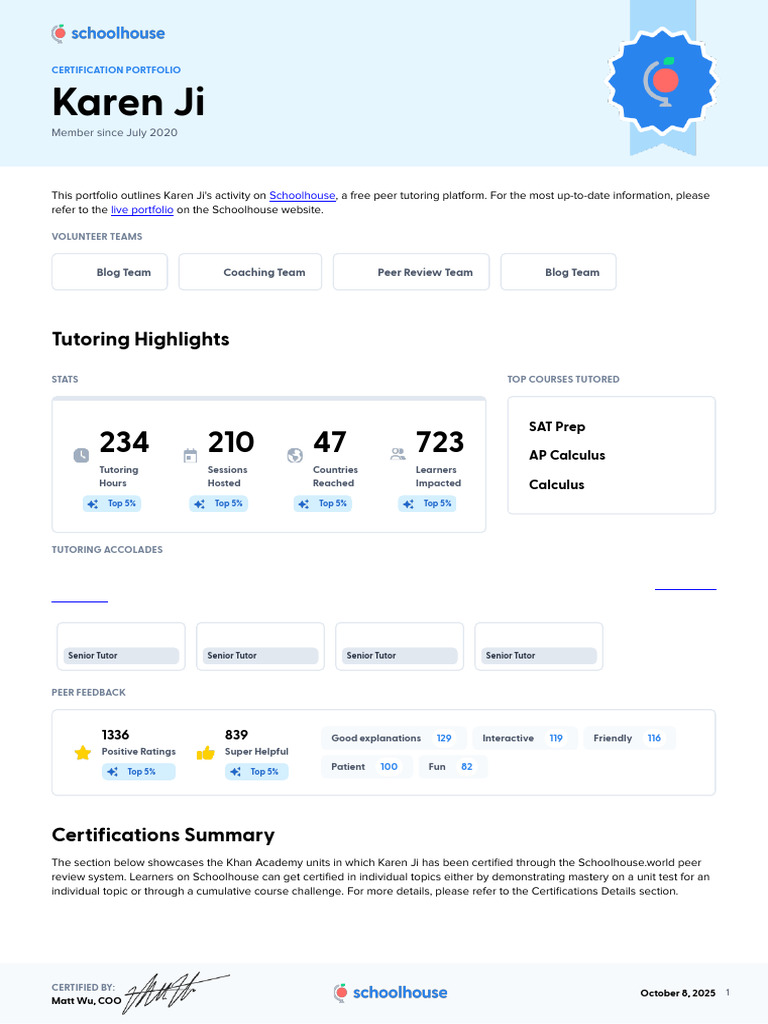
Task: Open the Schoolhouse hyperlink in the intro
Action: tap(302, 195)
